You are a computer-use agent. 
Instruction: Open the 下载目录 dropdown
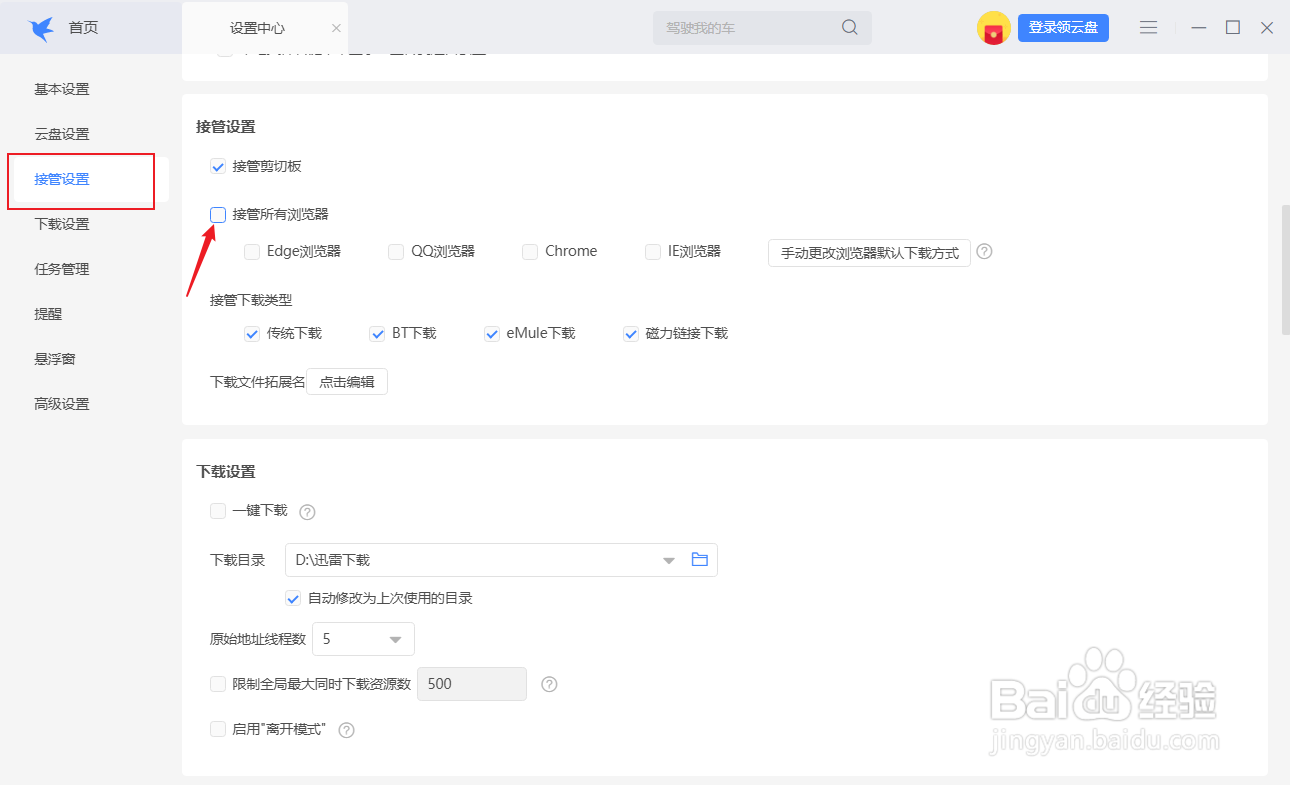[668, 560]
